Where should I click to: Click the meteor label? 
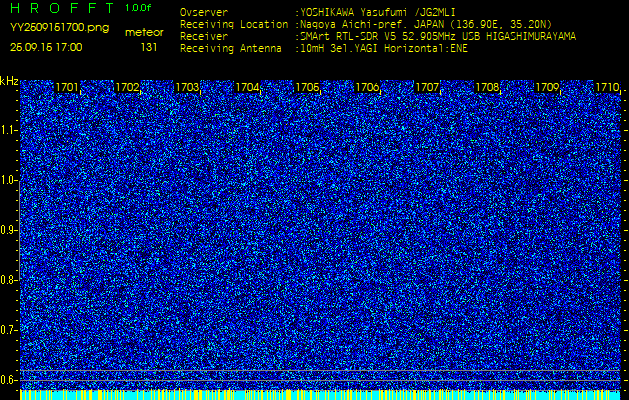[144, 33]
